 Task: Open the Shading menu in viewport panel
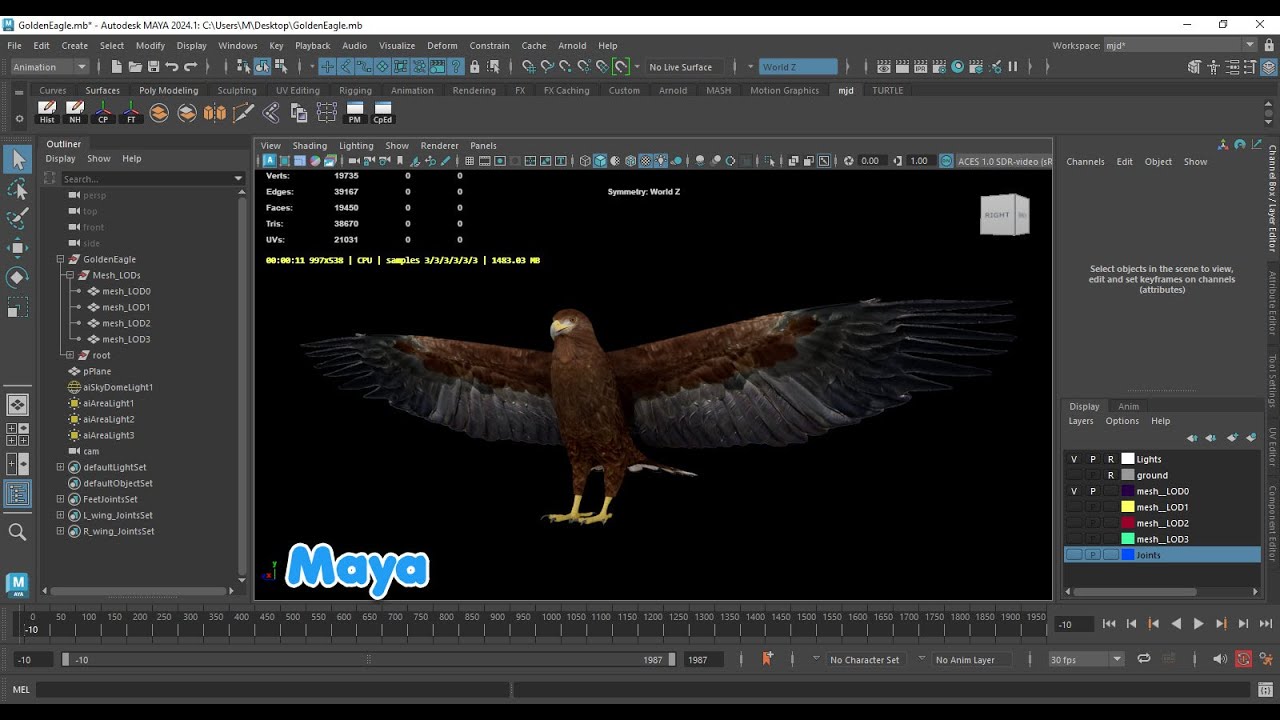click(309, 145)
